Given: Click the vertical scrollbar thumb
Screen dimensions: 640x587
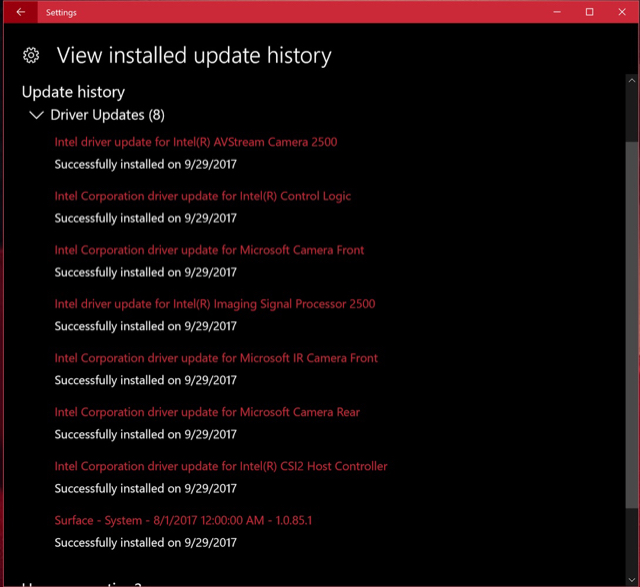Looking at the screenshot, I should [x=632, y=325].
